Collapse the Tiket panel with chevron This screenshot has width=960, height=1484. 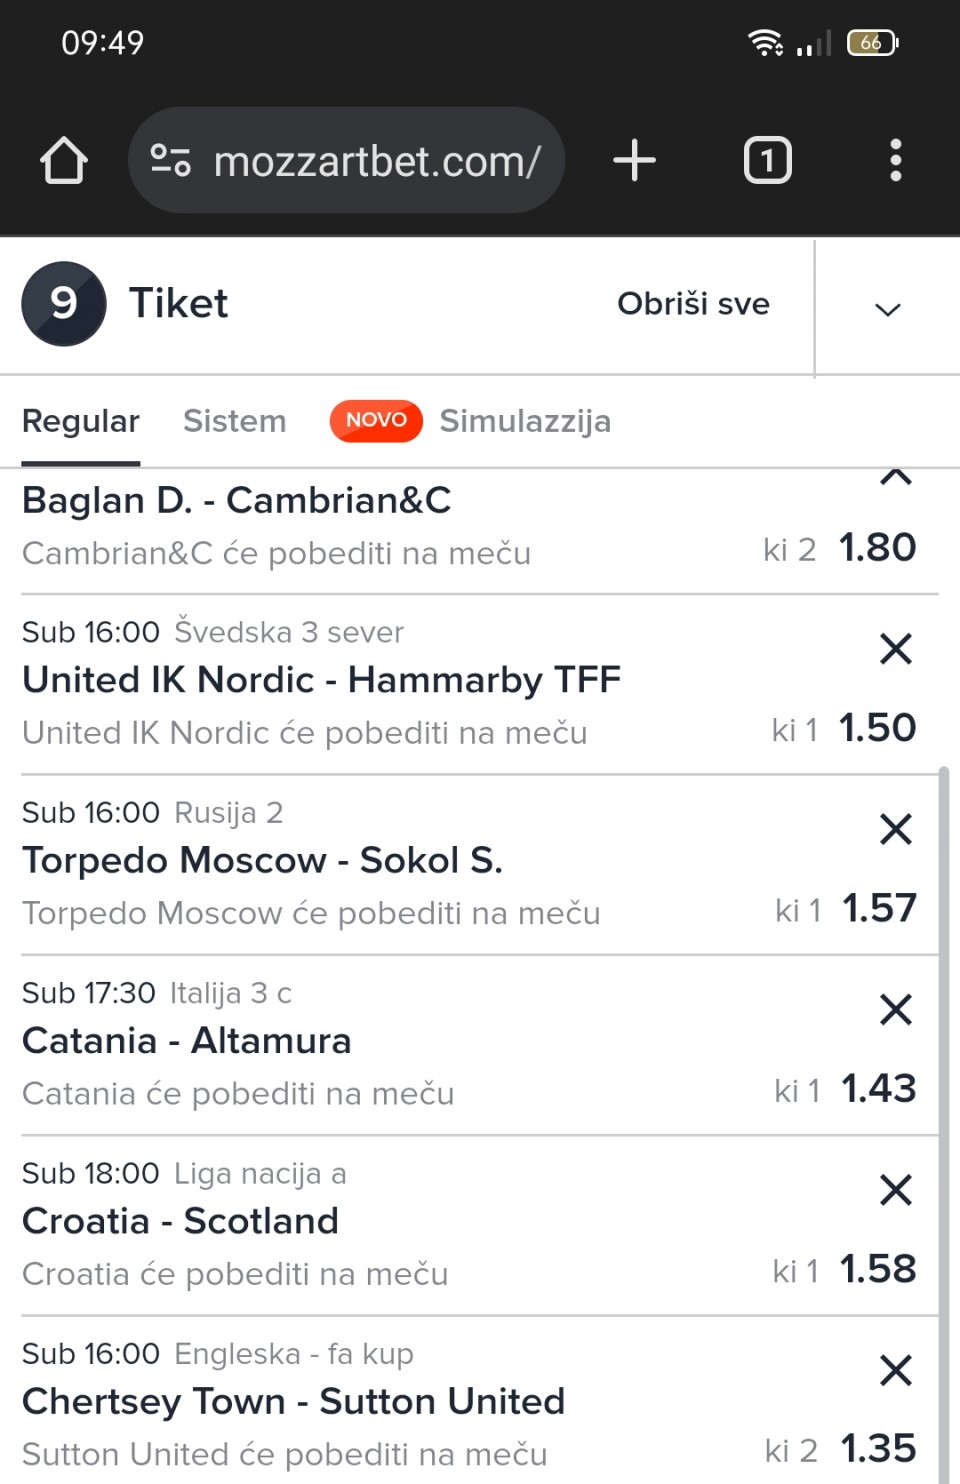click(x=887, y=308)
